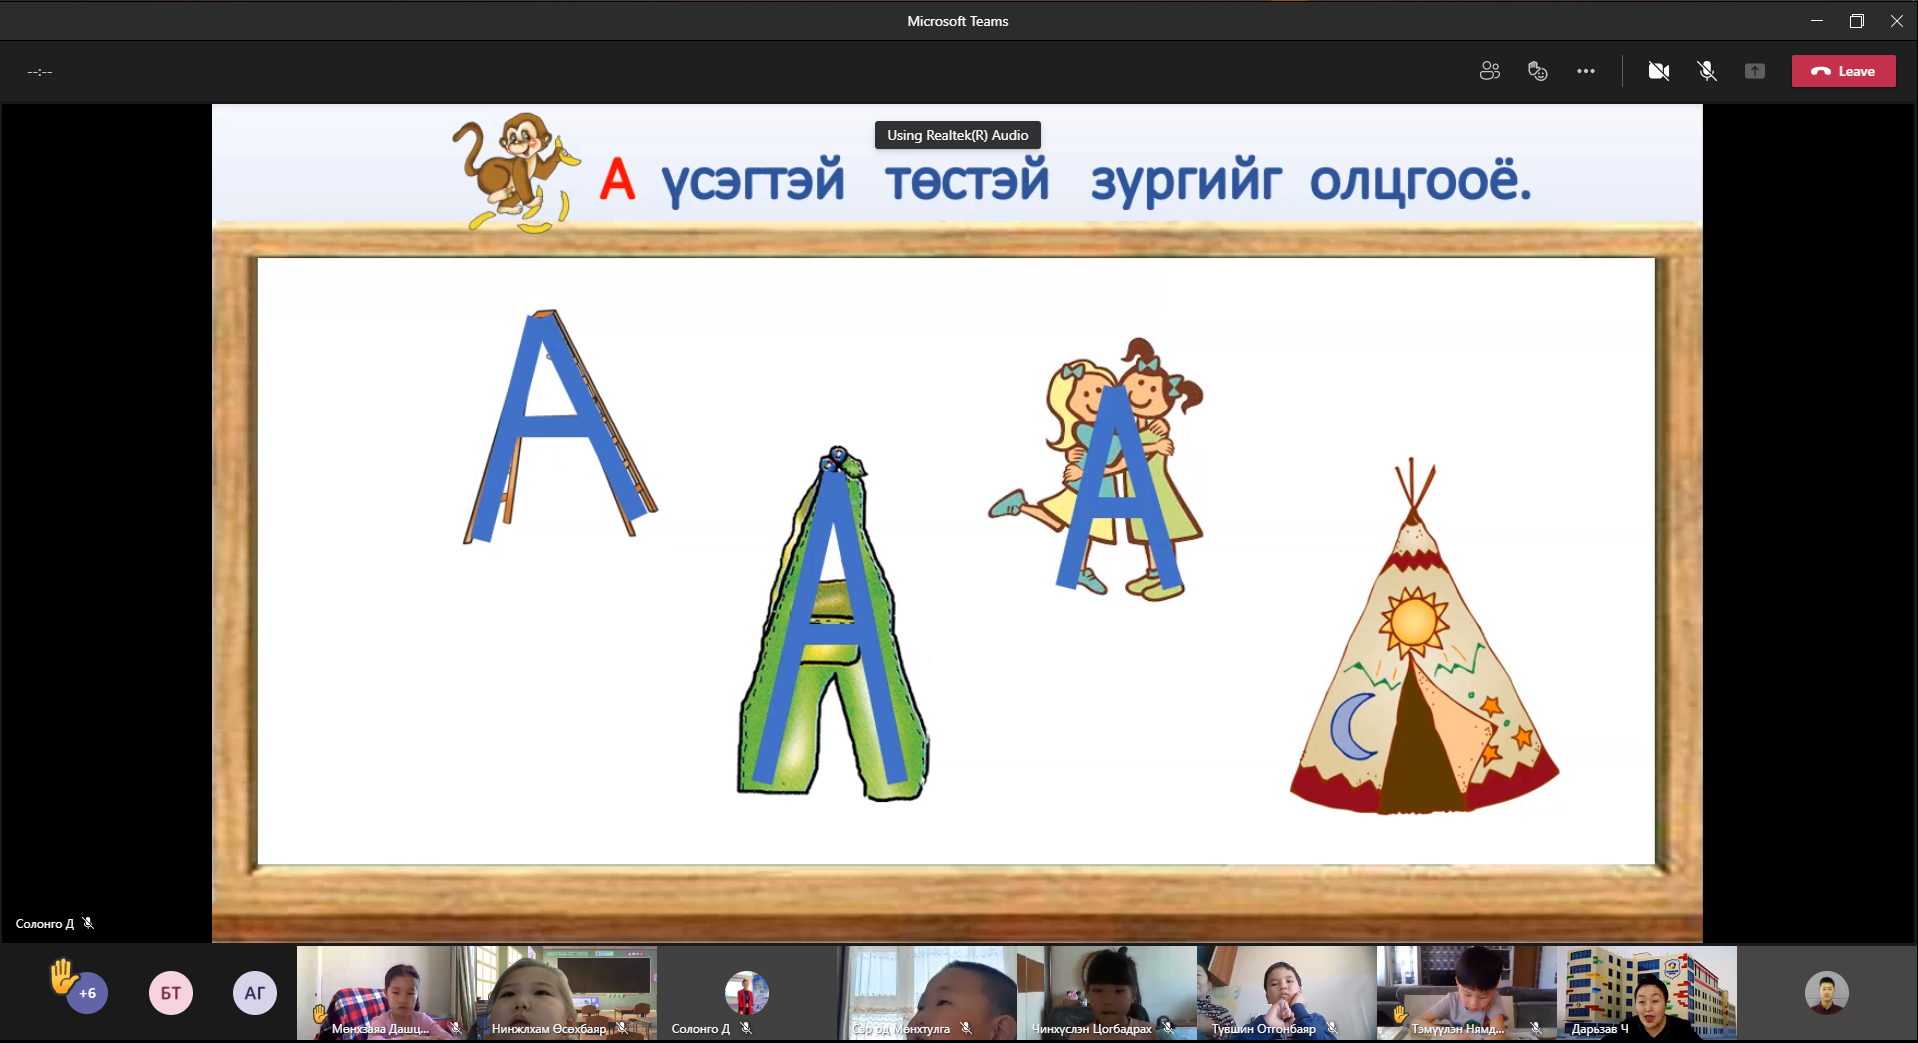Select Чинхүслэн Цогбадрах video tile
The height and width of the screenshot is (1043, 1918).
[x=1107, y=993]
